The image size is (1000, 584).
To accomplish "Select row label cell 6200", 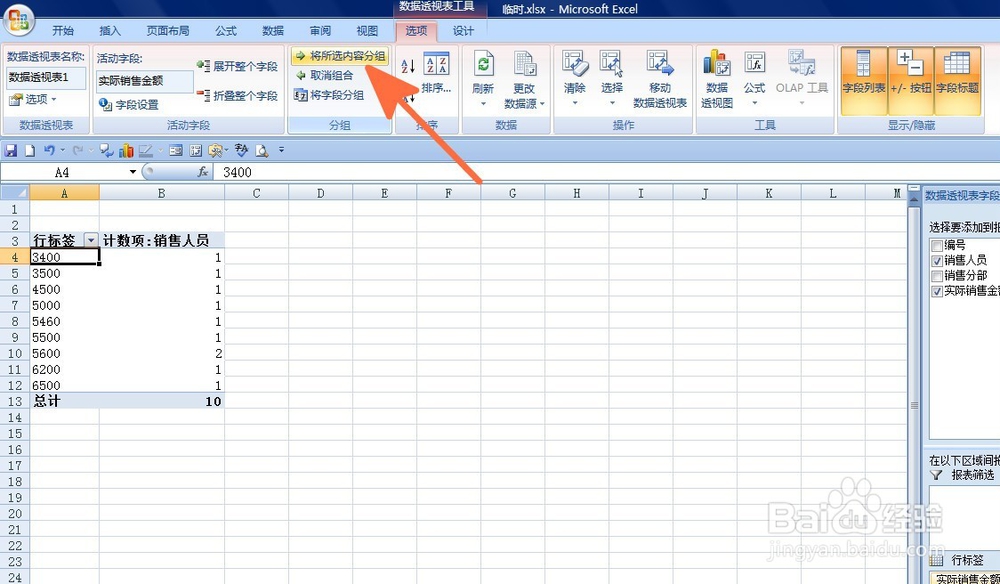I will (64, 369).
